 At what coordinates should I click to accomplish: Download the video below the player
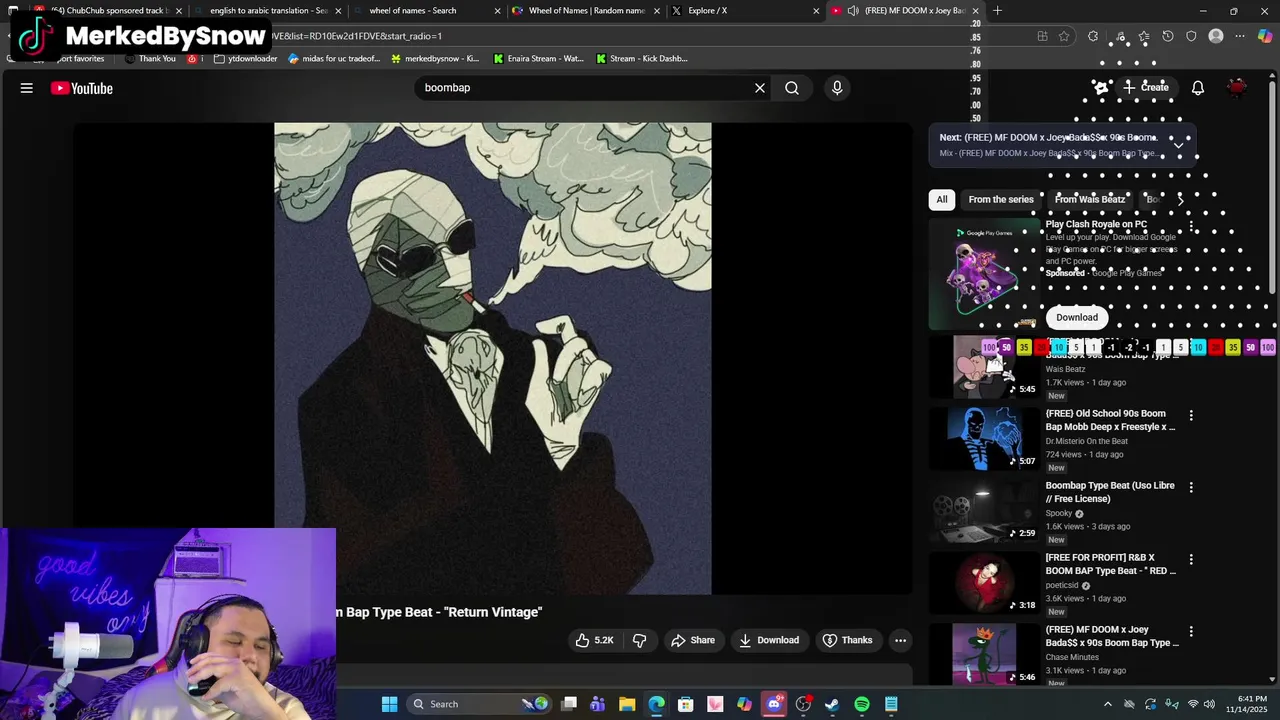pos(769,640)
